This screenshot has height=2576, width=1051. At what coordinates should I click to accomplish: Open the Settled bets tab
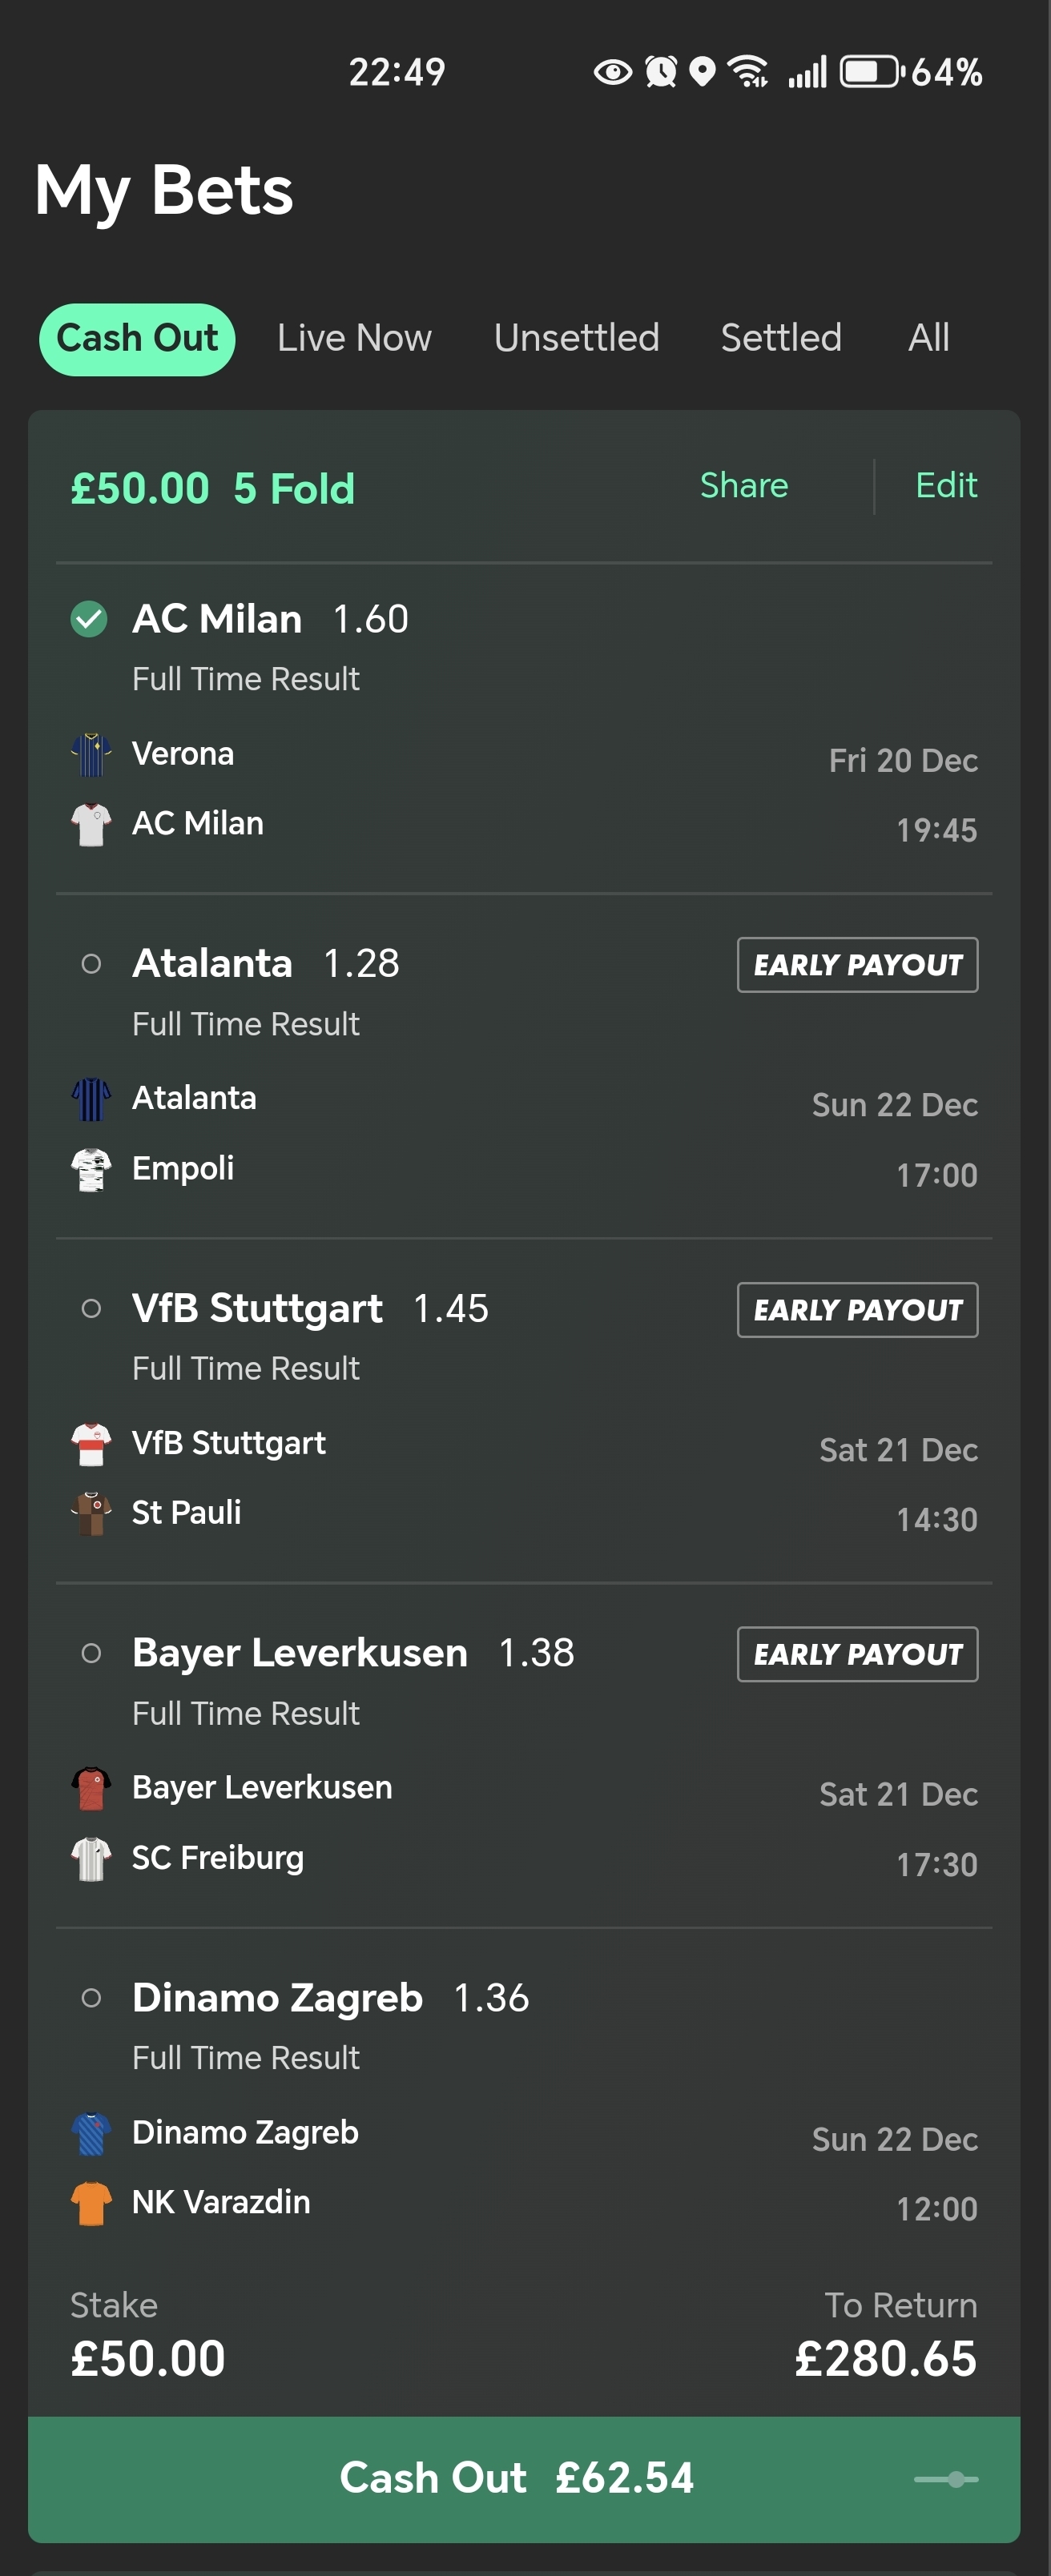781,338
